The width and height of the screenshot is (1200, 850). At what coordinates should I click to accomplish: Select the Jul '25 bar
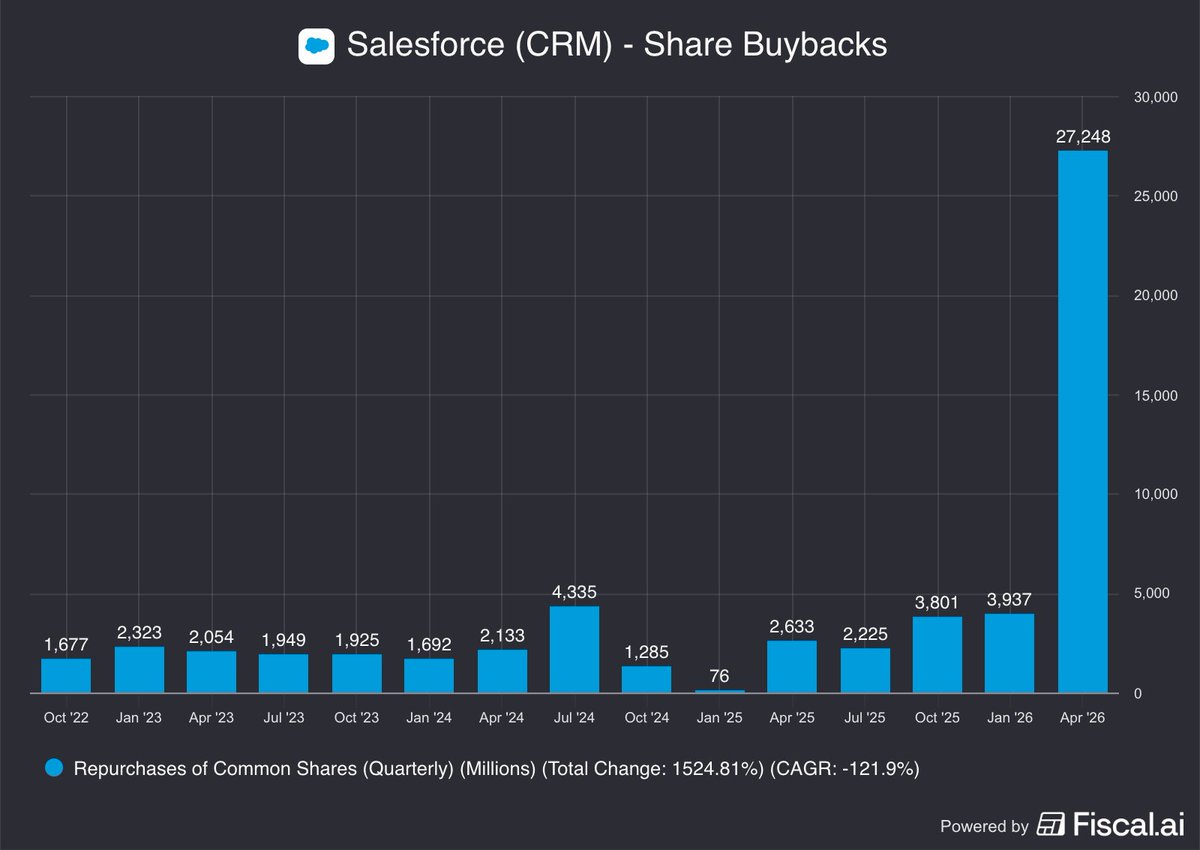865,671
